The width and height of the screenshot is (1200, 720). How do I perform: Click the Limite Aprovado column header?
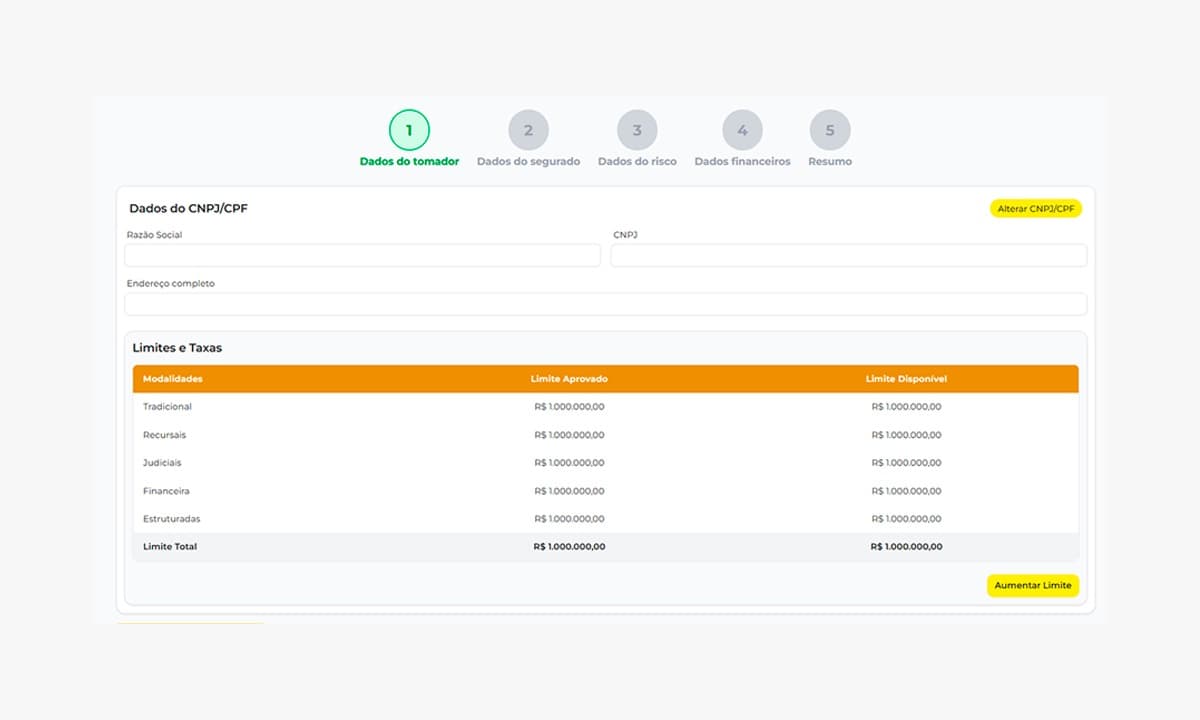[x=569, y=379]
